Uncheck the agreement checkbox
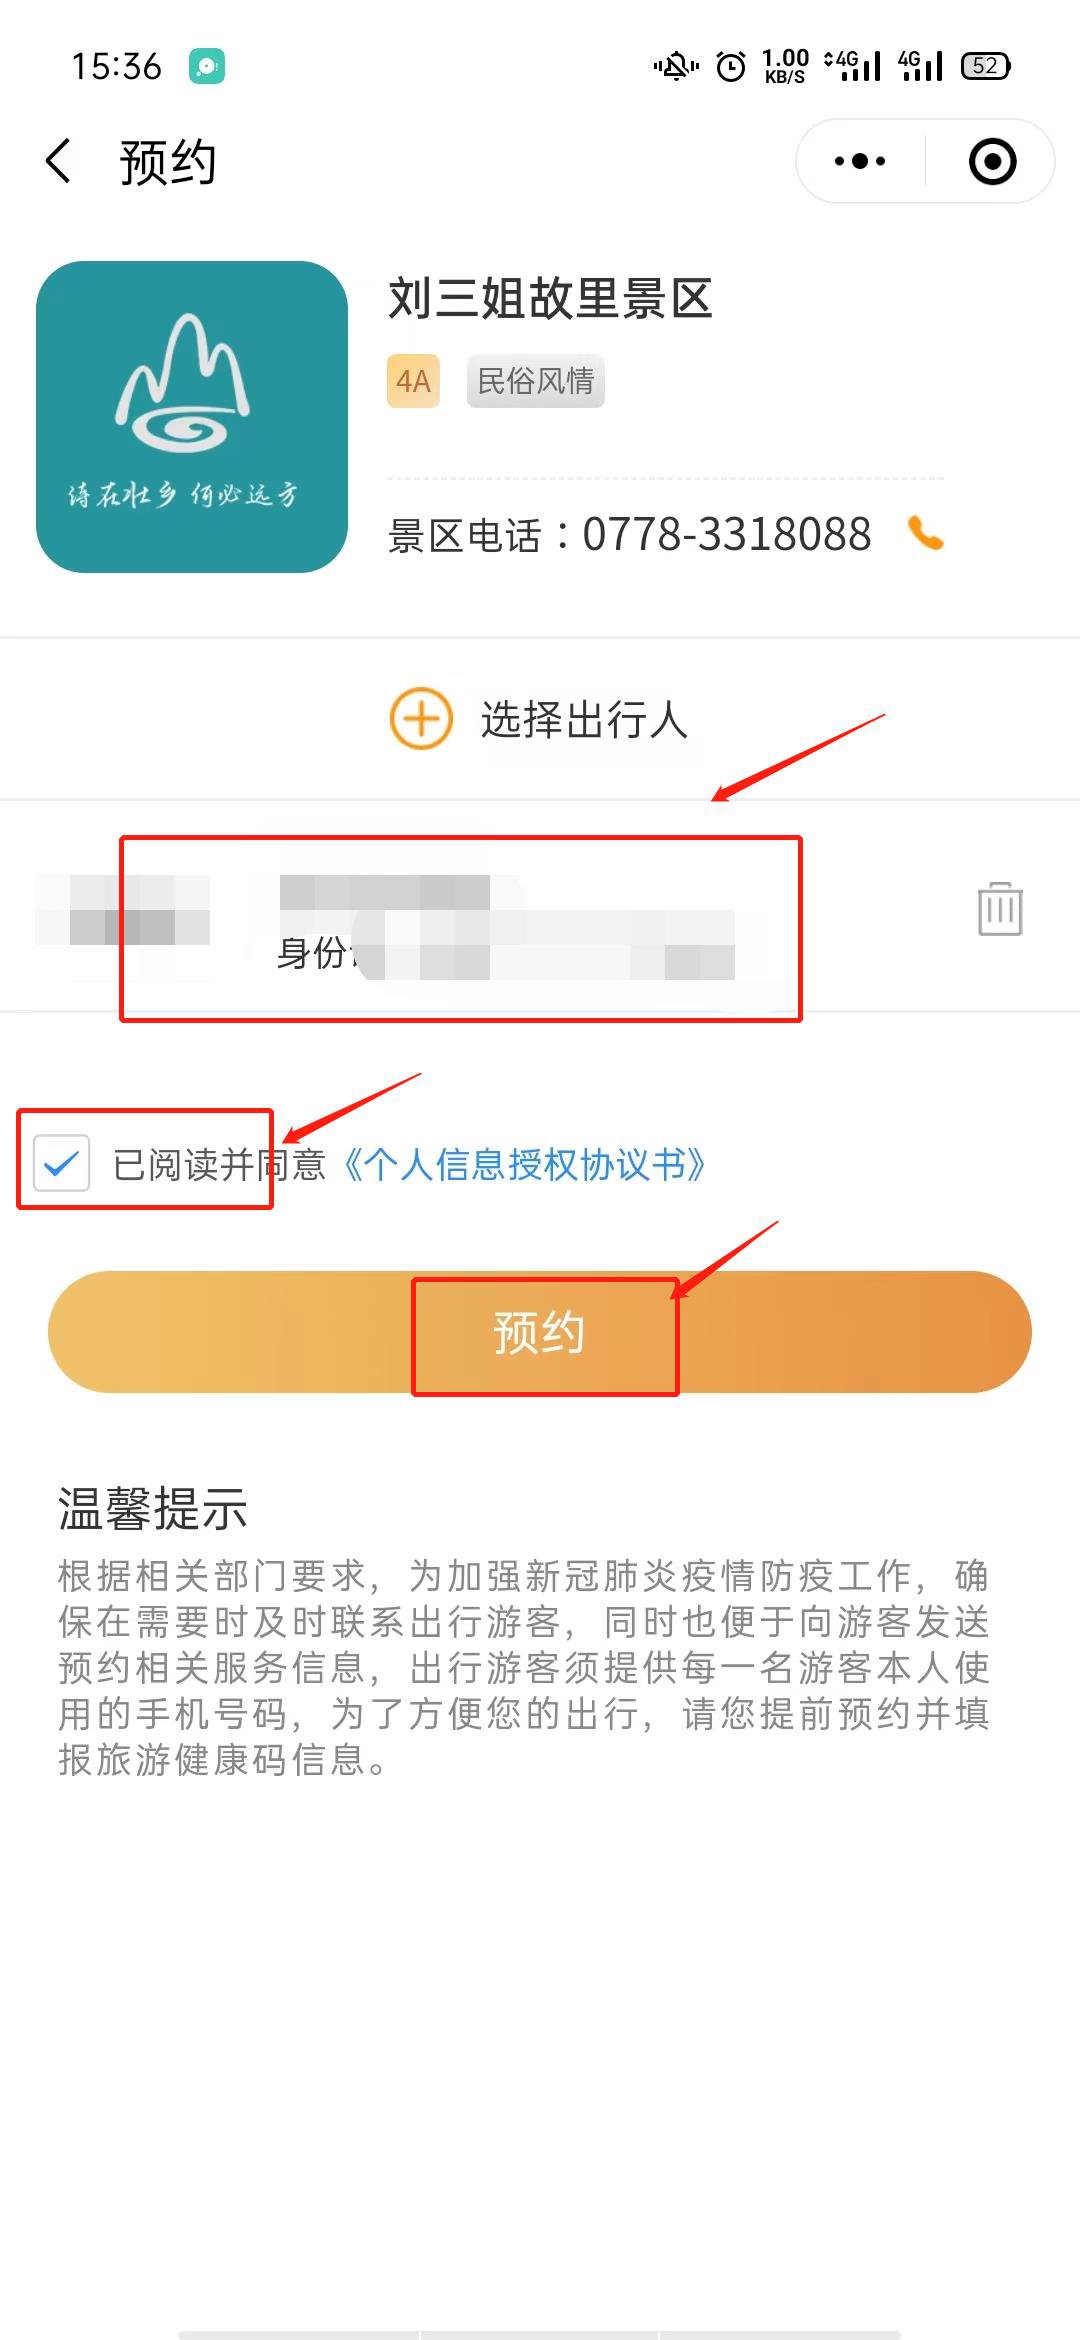This screenshot has height=2340, width=1080. [62, 1163]
